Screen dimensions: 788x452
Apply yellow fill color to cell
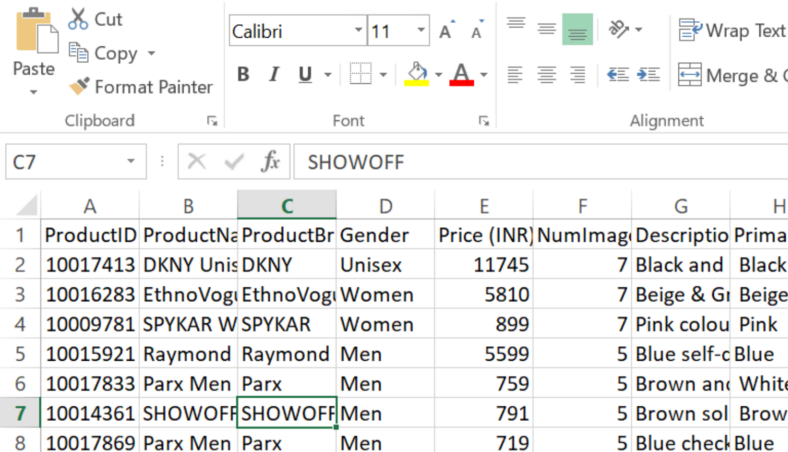417,74
